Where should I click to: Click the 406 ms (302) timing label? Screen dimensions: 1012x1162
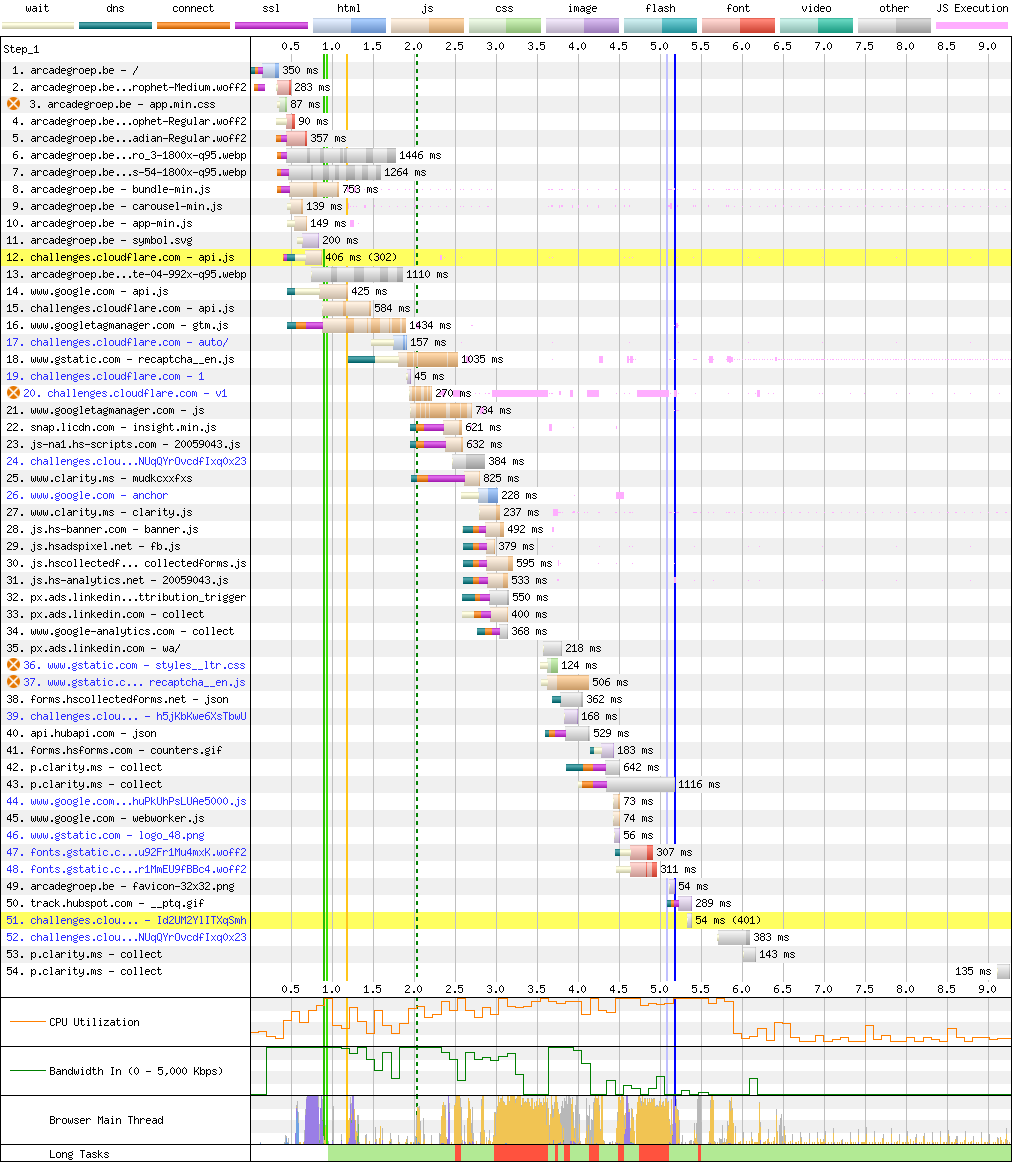(x=362, y=257)
